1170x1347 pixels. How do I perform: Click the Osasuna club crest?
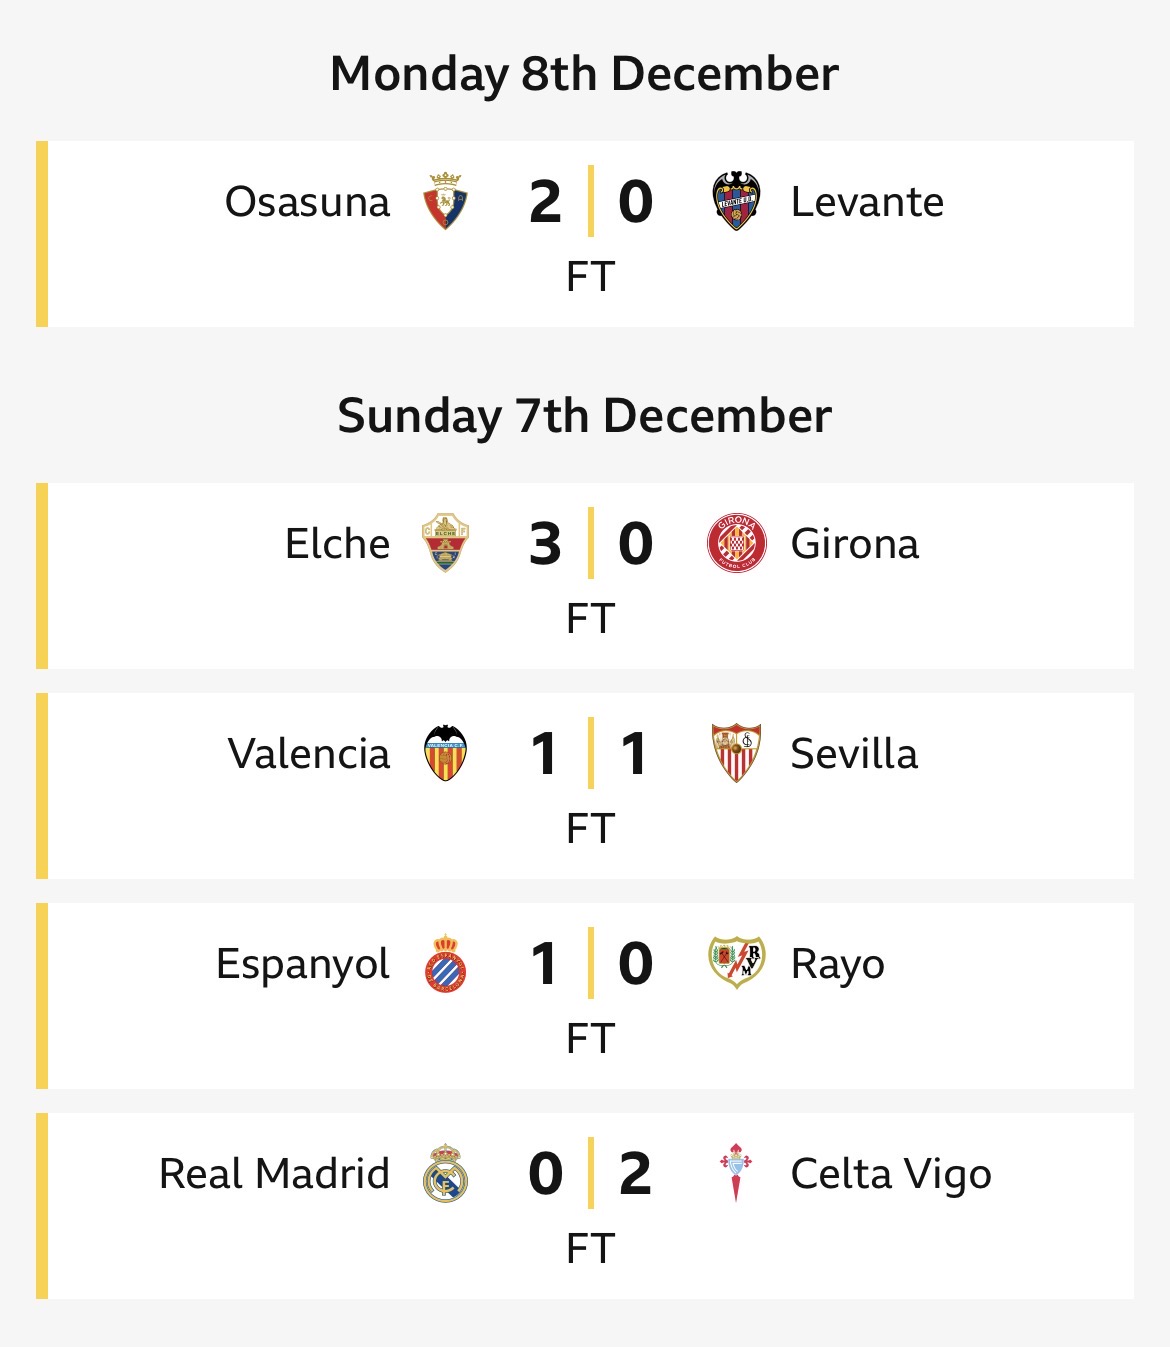pyautogui.click(x=445, y=201)
